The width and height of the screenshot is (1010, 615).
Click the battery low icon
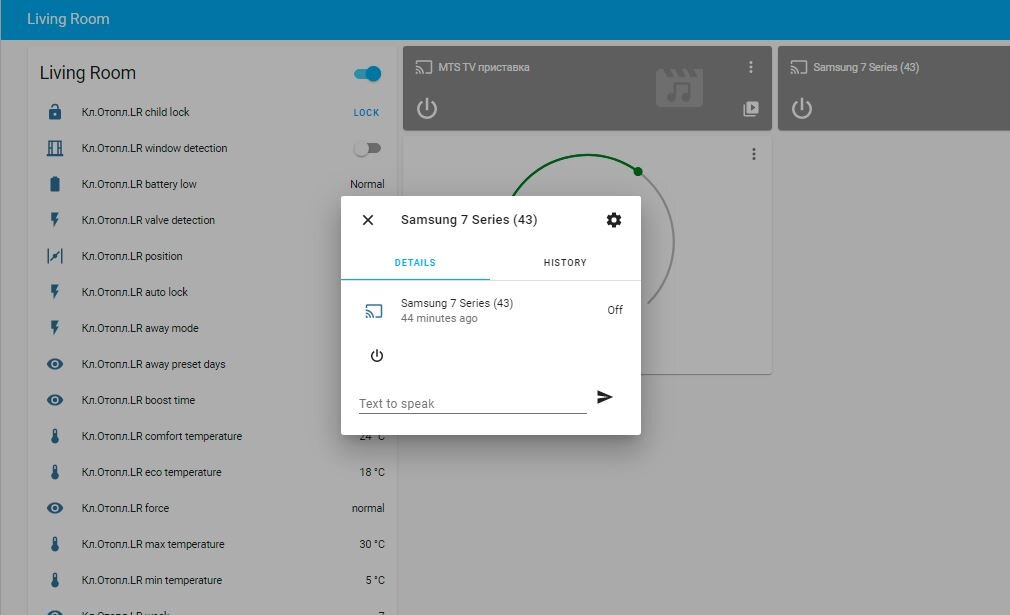(x=55, y=184)
